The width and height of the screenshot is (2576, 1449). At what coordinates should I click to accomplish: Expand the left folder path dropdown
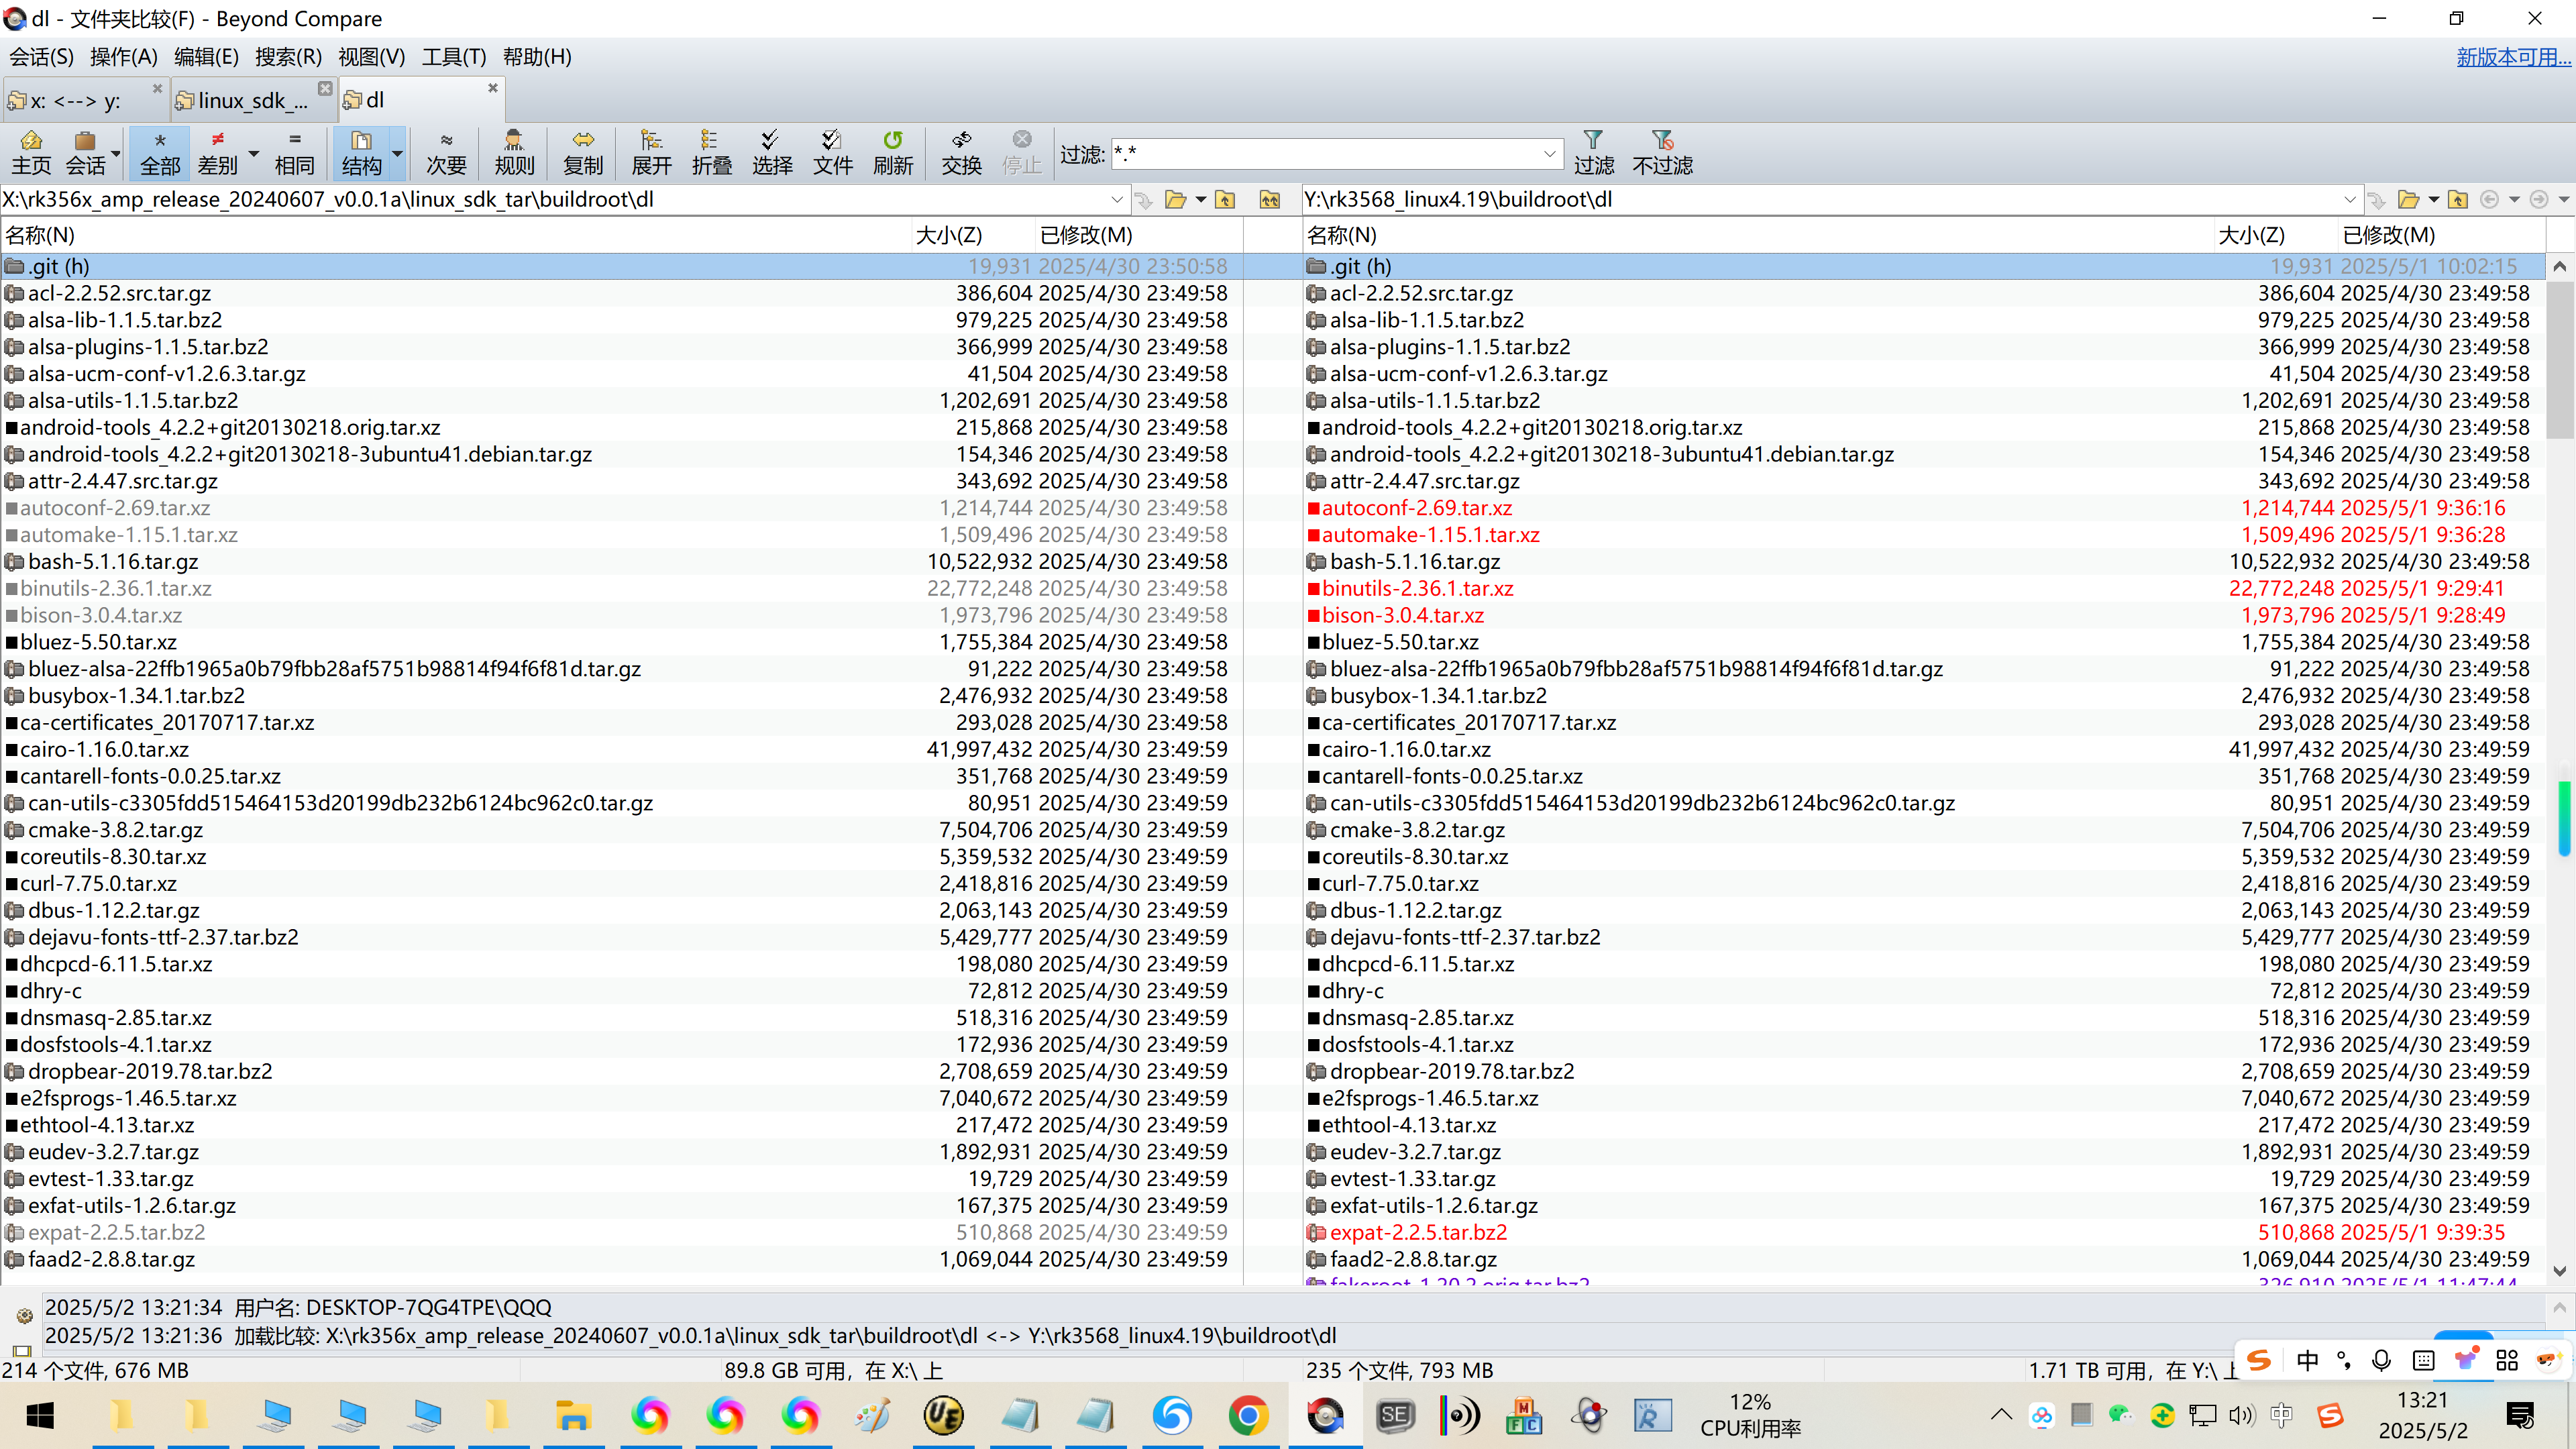tap(1117, 200)
